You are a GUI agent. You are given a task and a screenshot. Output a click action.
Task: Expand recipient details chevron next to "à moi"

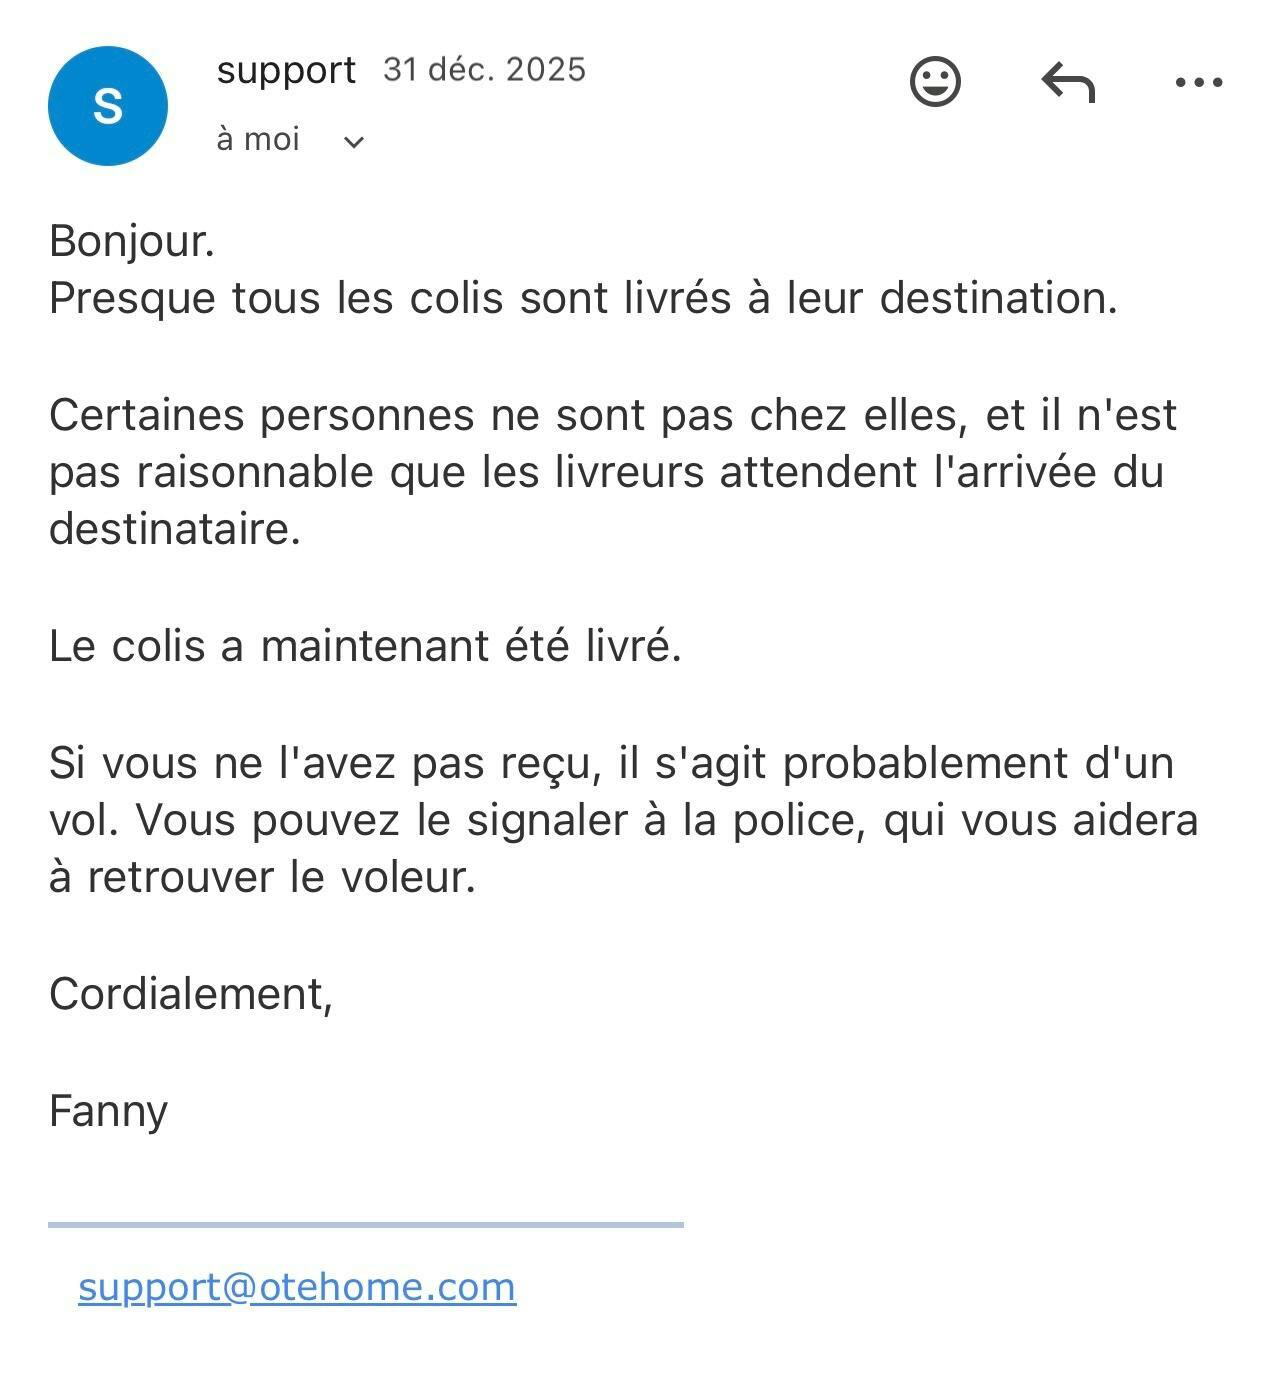click(353, 142)
